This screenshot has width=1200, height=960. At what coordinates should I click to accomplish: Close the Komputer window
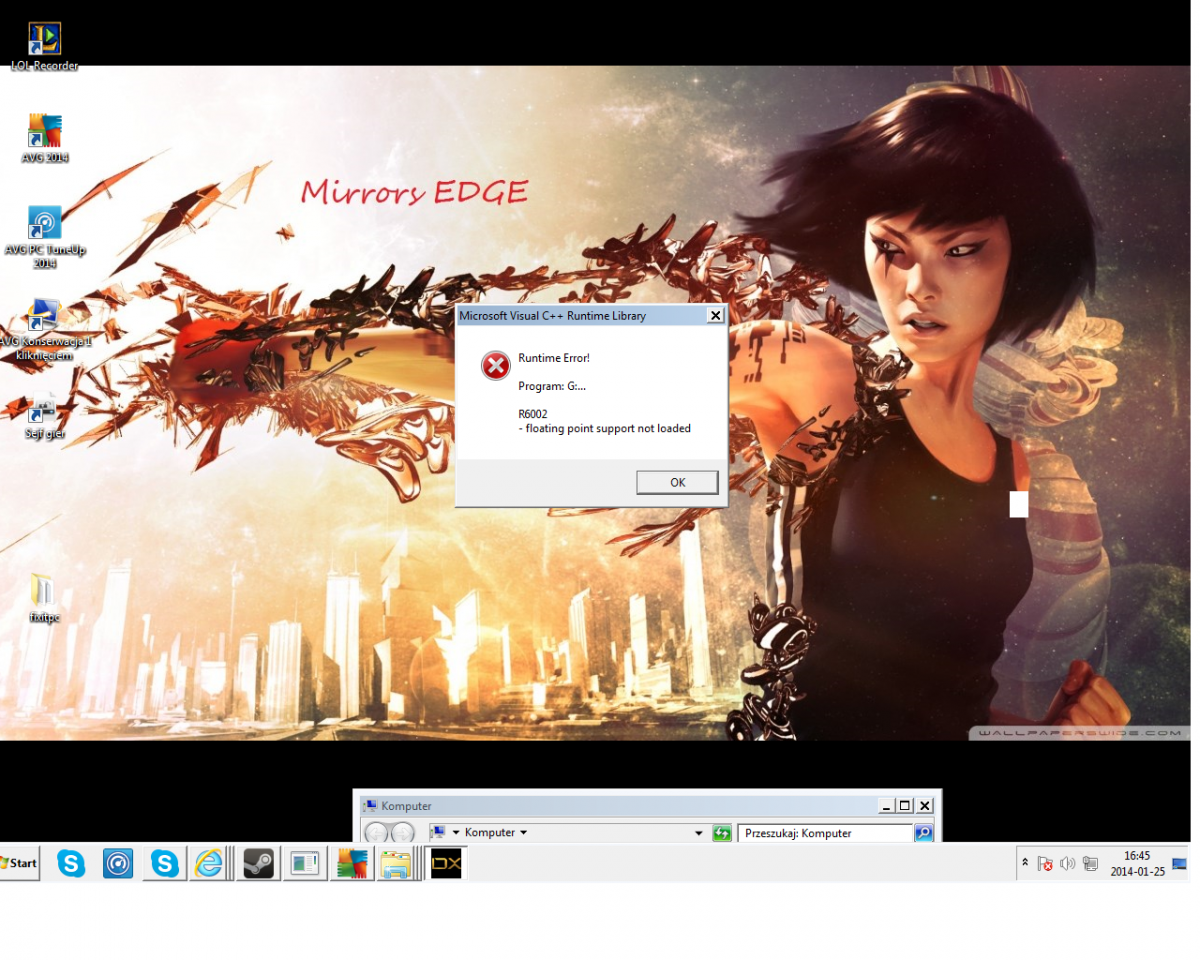coord(925,806)
